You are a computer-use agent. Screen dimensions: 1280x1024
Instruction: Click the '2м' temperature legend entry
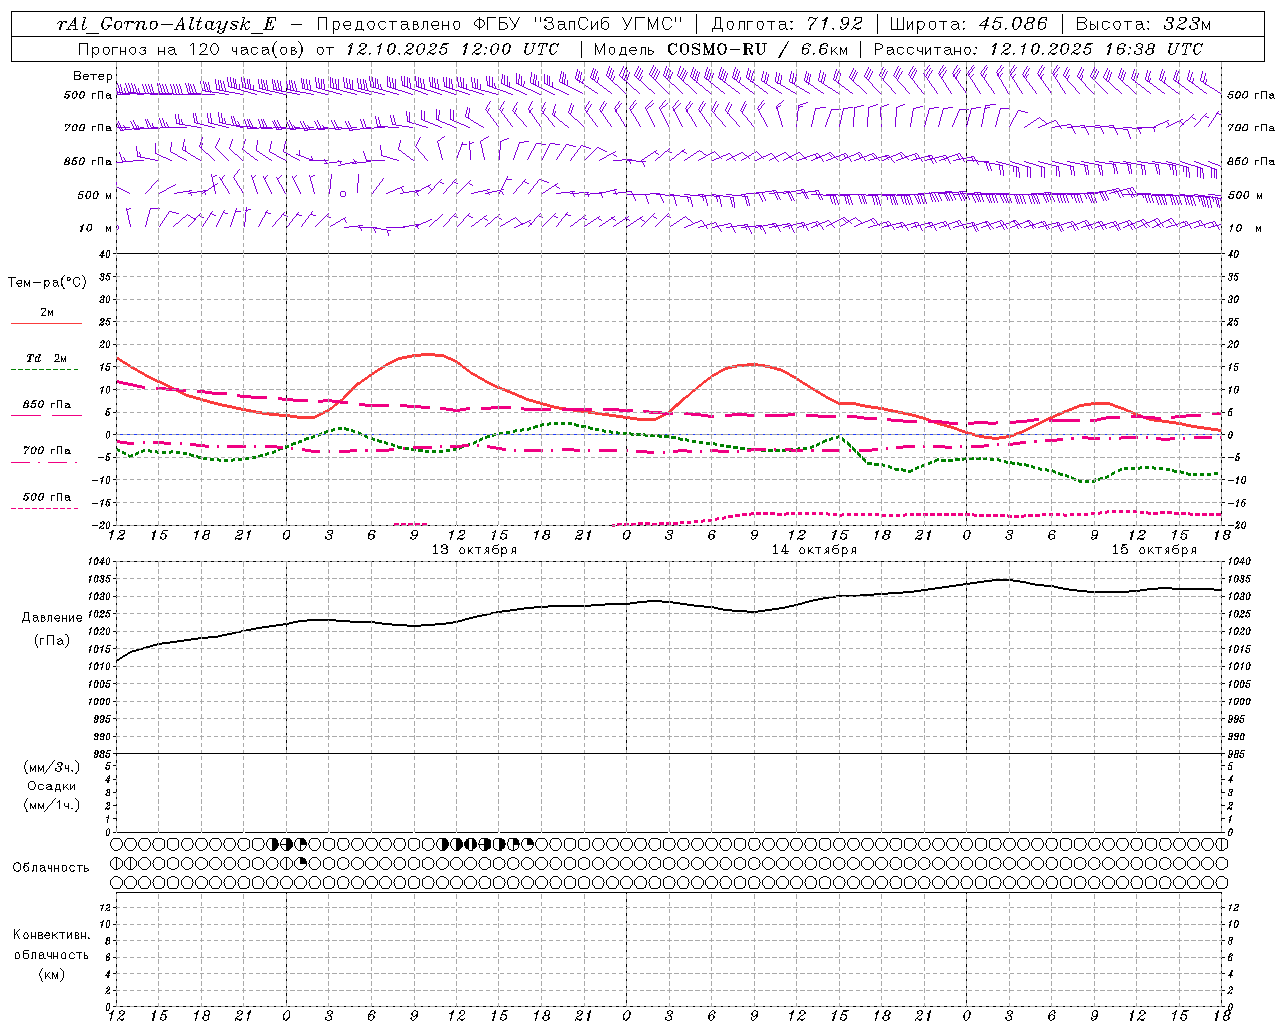47,313
